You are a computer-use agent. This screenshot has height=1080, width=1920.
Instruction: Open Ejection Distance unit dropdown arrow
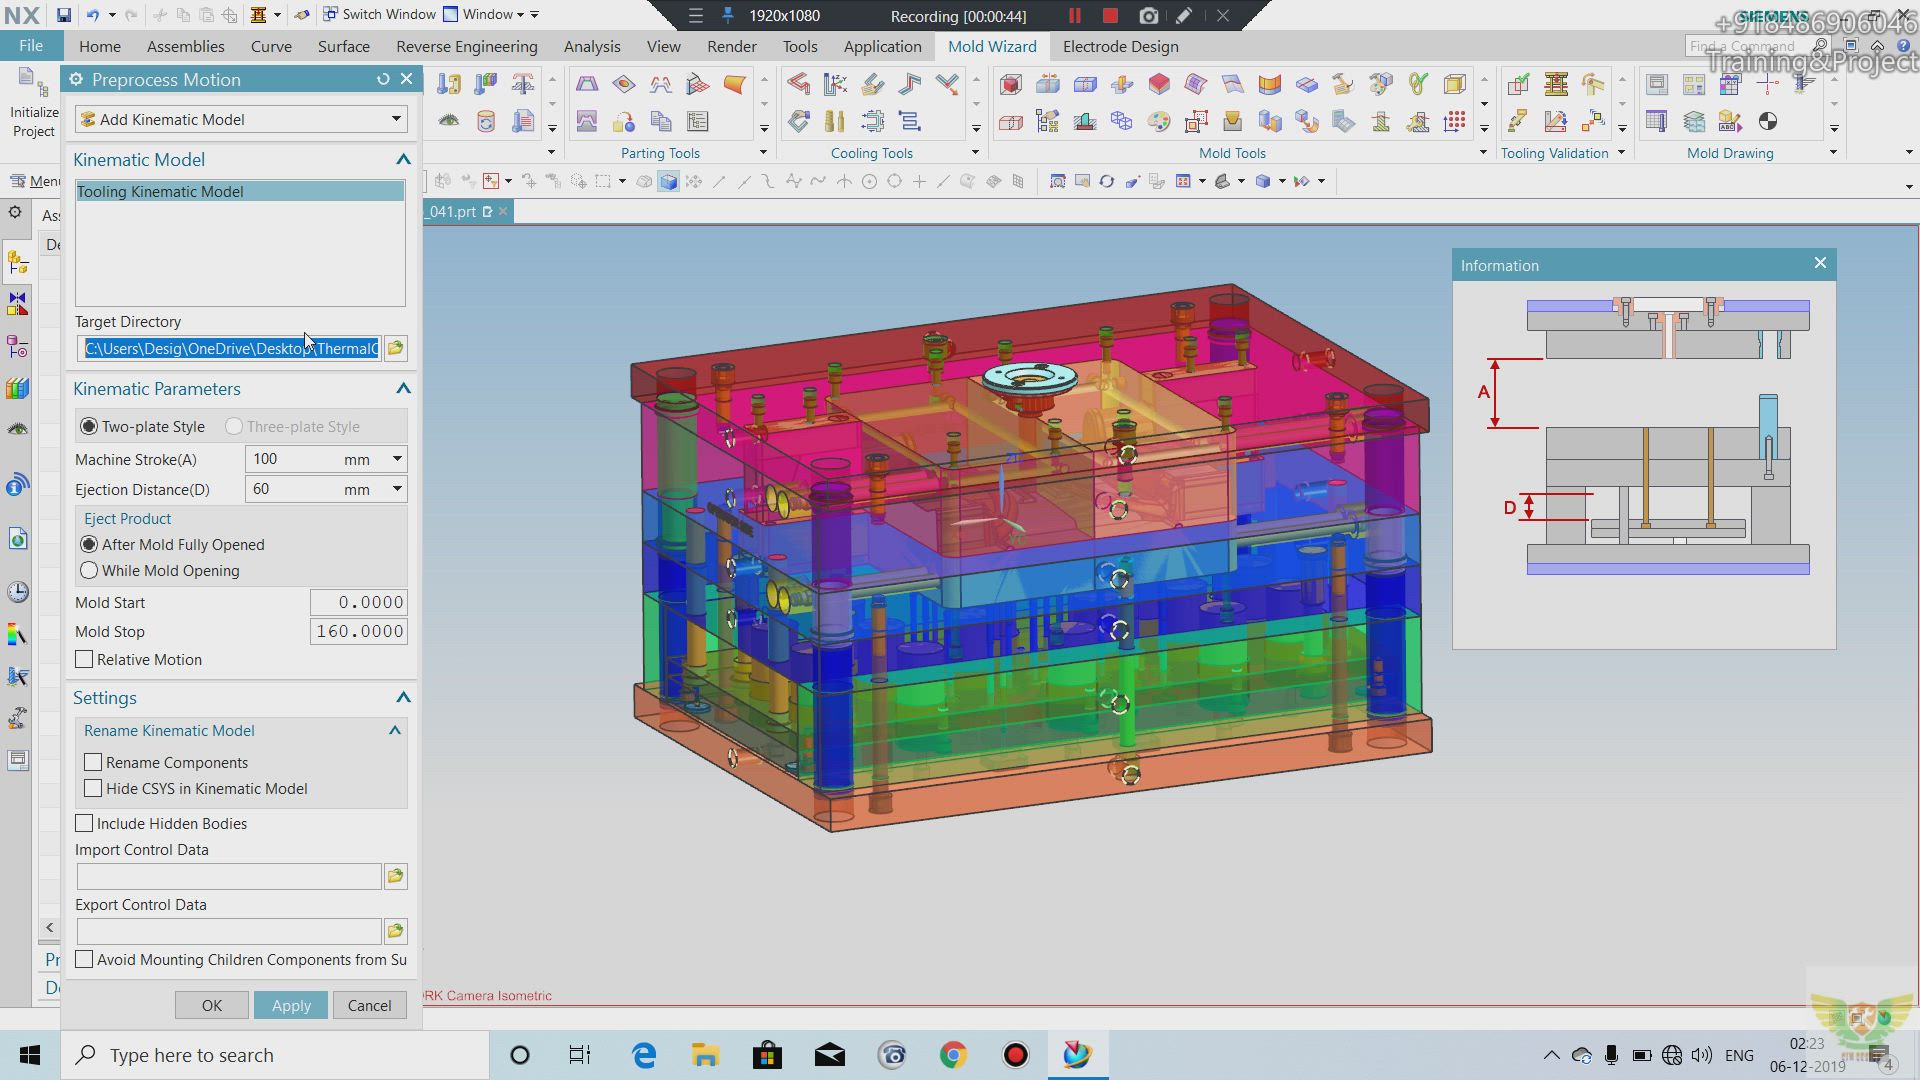(397, 490)
